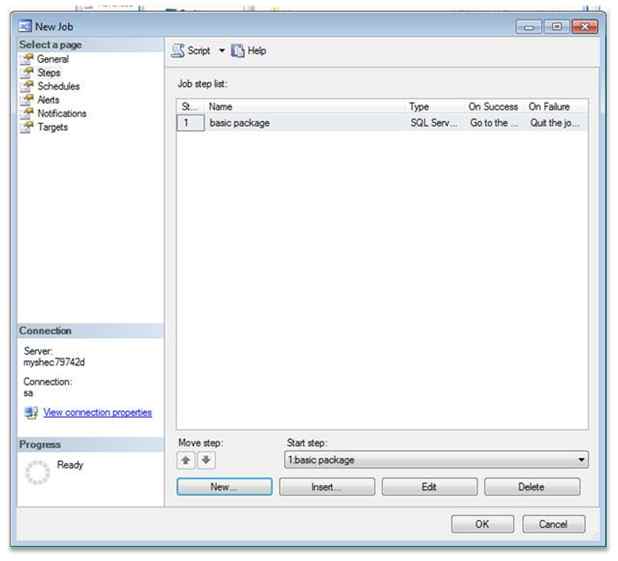Click the Script scroll icon
618x561 pixels.
tap(178, 51)
